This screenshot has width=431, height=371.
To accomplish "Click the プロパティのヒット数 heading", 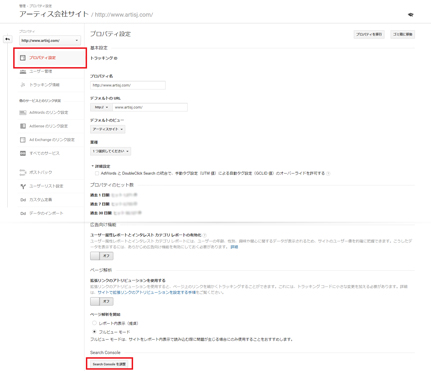I will pyautogui.click(x=112, y=185).
